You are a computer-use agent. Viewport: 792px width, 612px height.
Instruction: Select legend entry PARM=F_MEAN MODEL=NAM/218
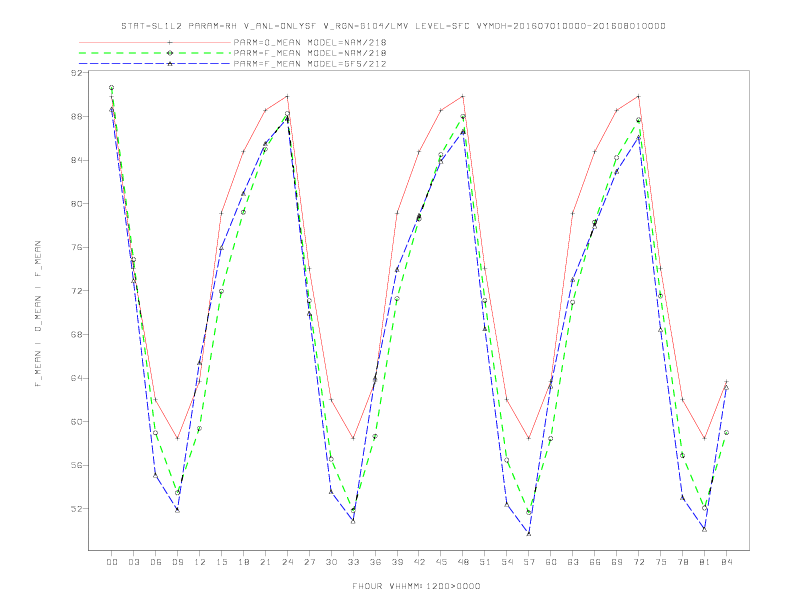(x=310, y=53)
